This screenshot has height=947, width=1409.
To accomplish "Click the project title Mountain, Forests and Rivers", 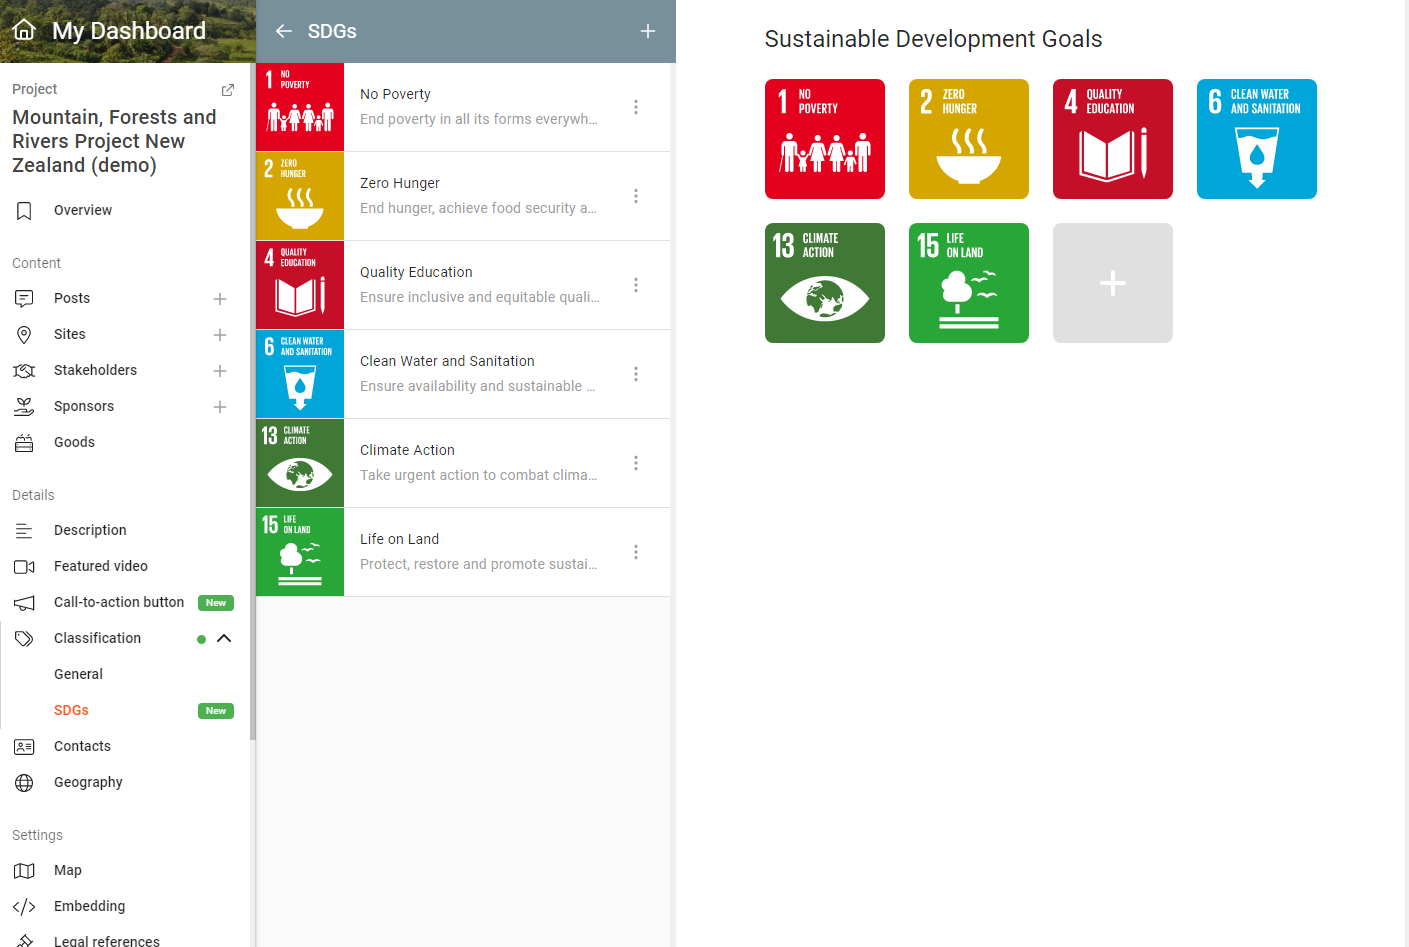I will (114, 141).
